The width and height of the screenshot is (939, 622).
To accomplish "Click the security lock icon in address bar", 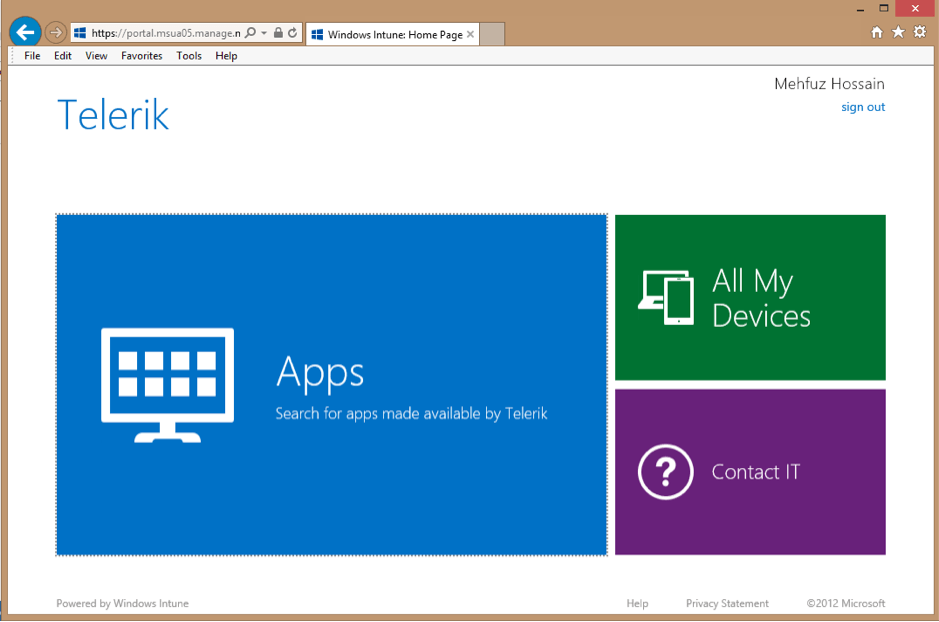I will click(x=278, y=33).
